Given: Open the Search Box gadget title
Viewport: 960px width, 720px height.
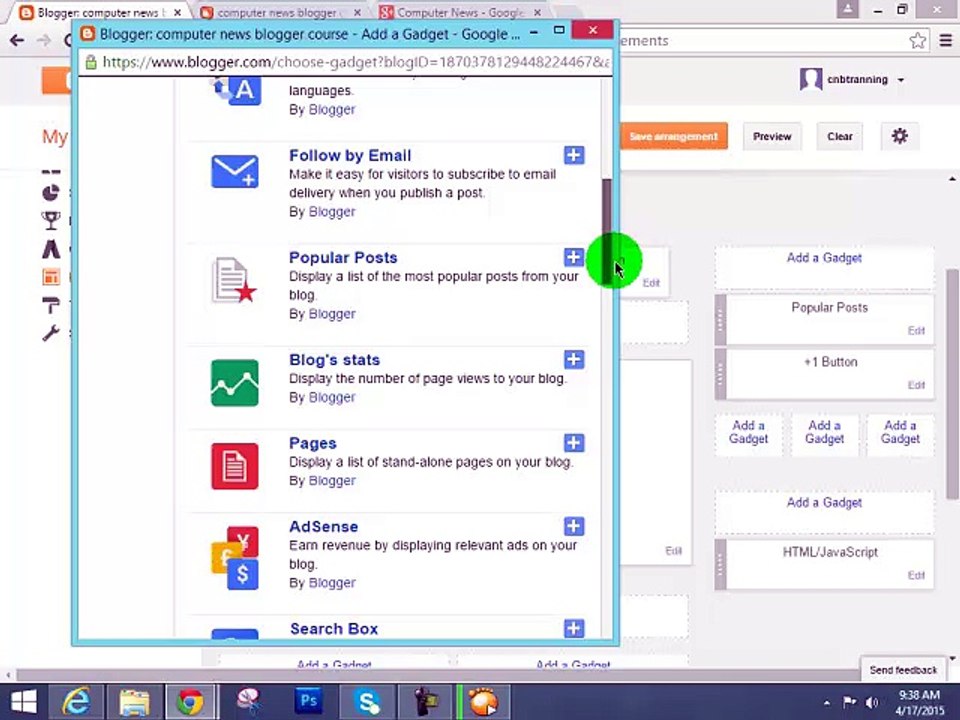Looking at the screenshot, I should click(x=334, y=629).
